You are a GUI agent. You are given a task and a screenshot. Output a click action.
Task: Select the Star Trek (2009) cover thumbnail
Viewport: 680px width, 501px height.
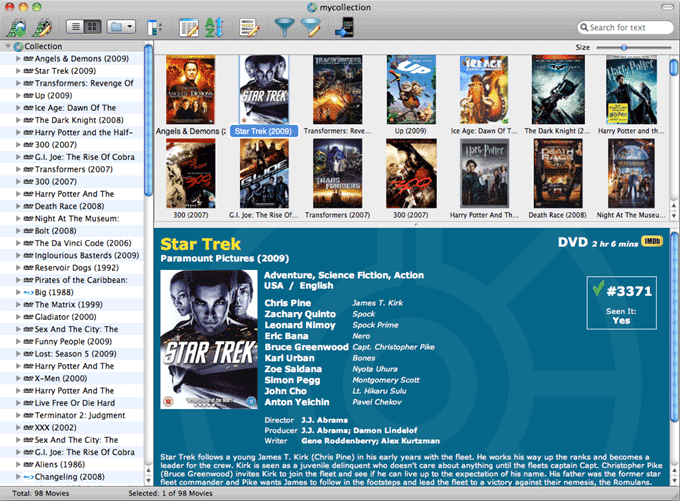point(264,89)
